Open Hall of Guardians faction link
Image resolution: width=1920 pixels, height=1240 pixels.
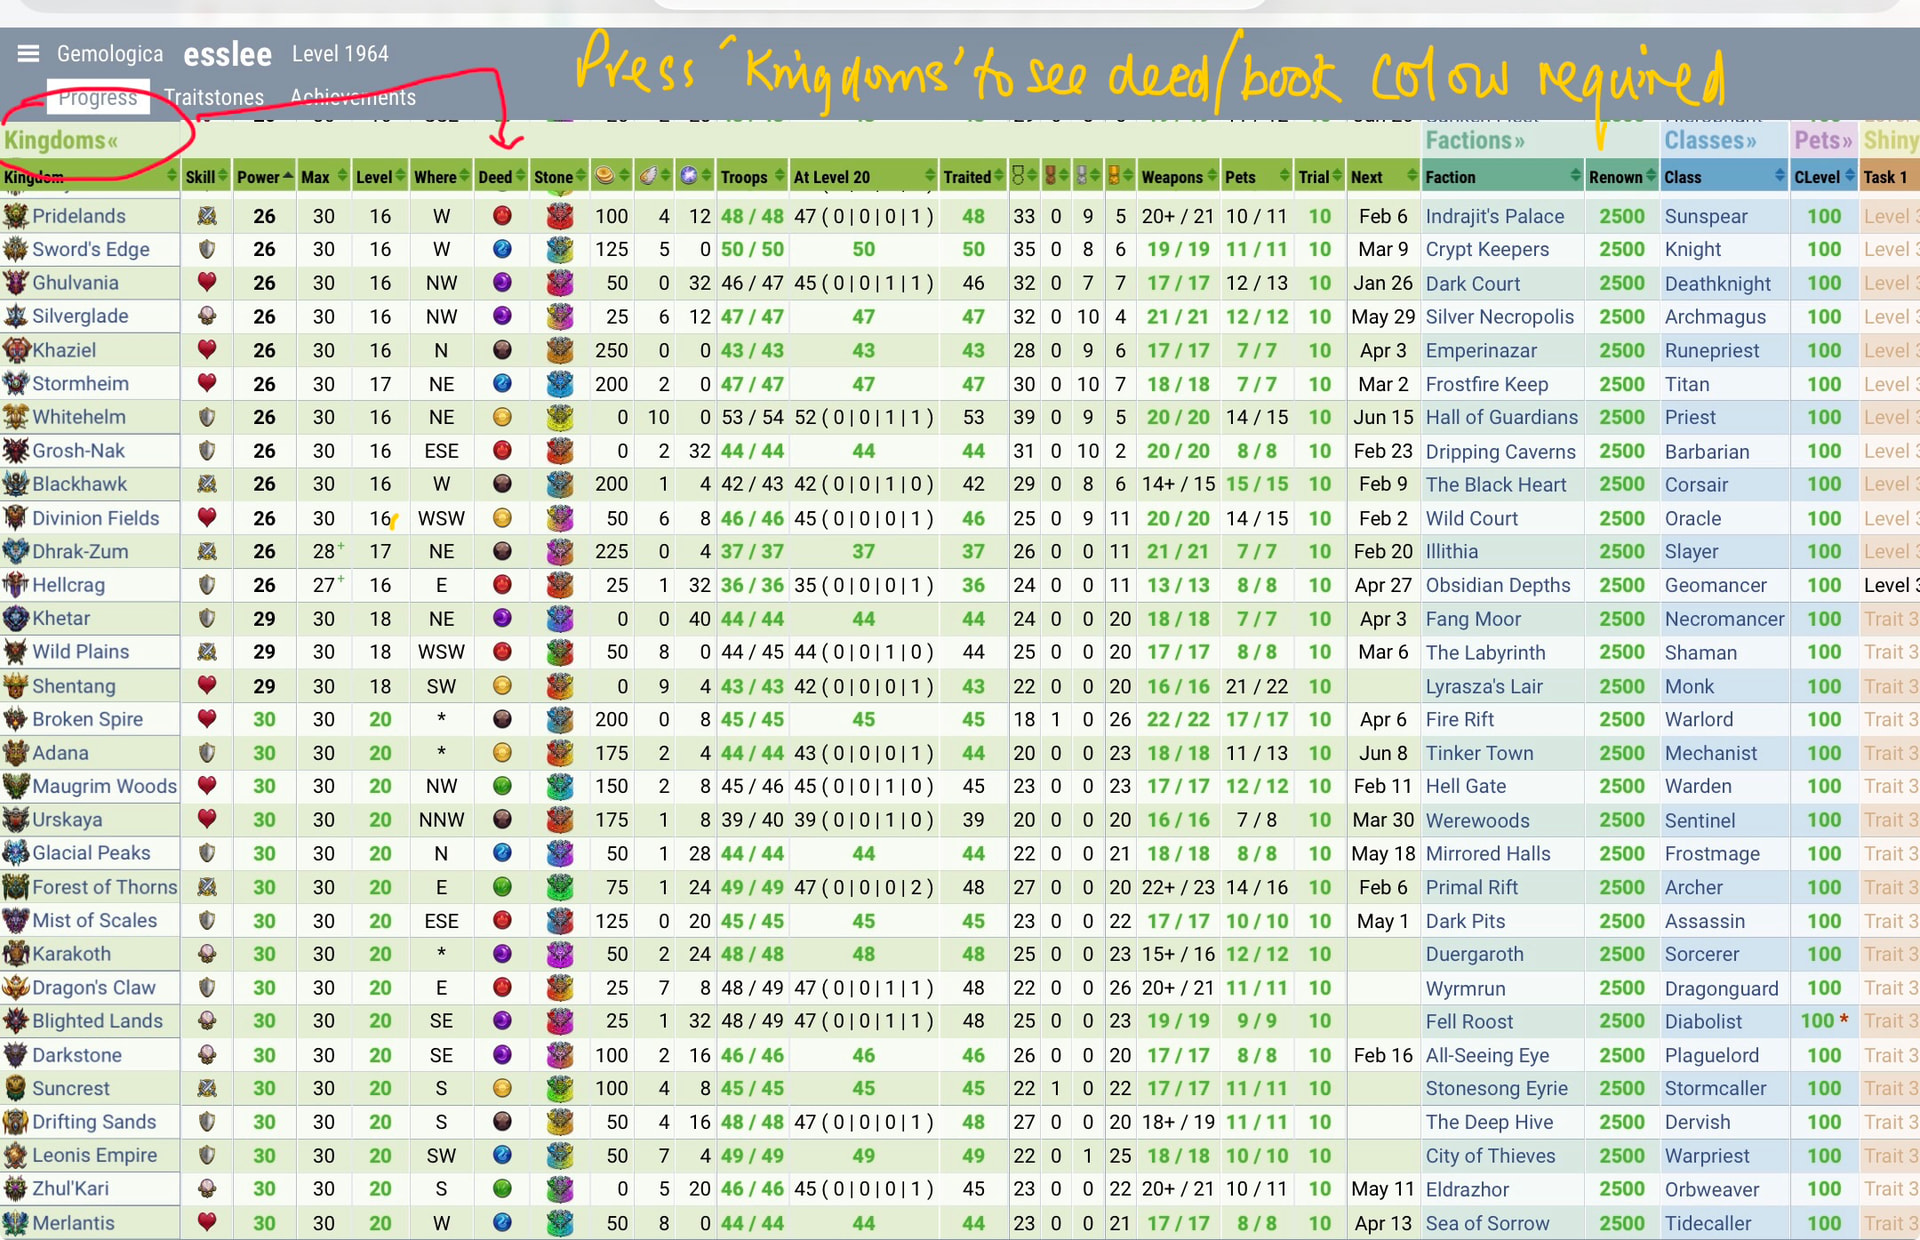pos(1501,417)
